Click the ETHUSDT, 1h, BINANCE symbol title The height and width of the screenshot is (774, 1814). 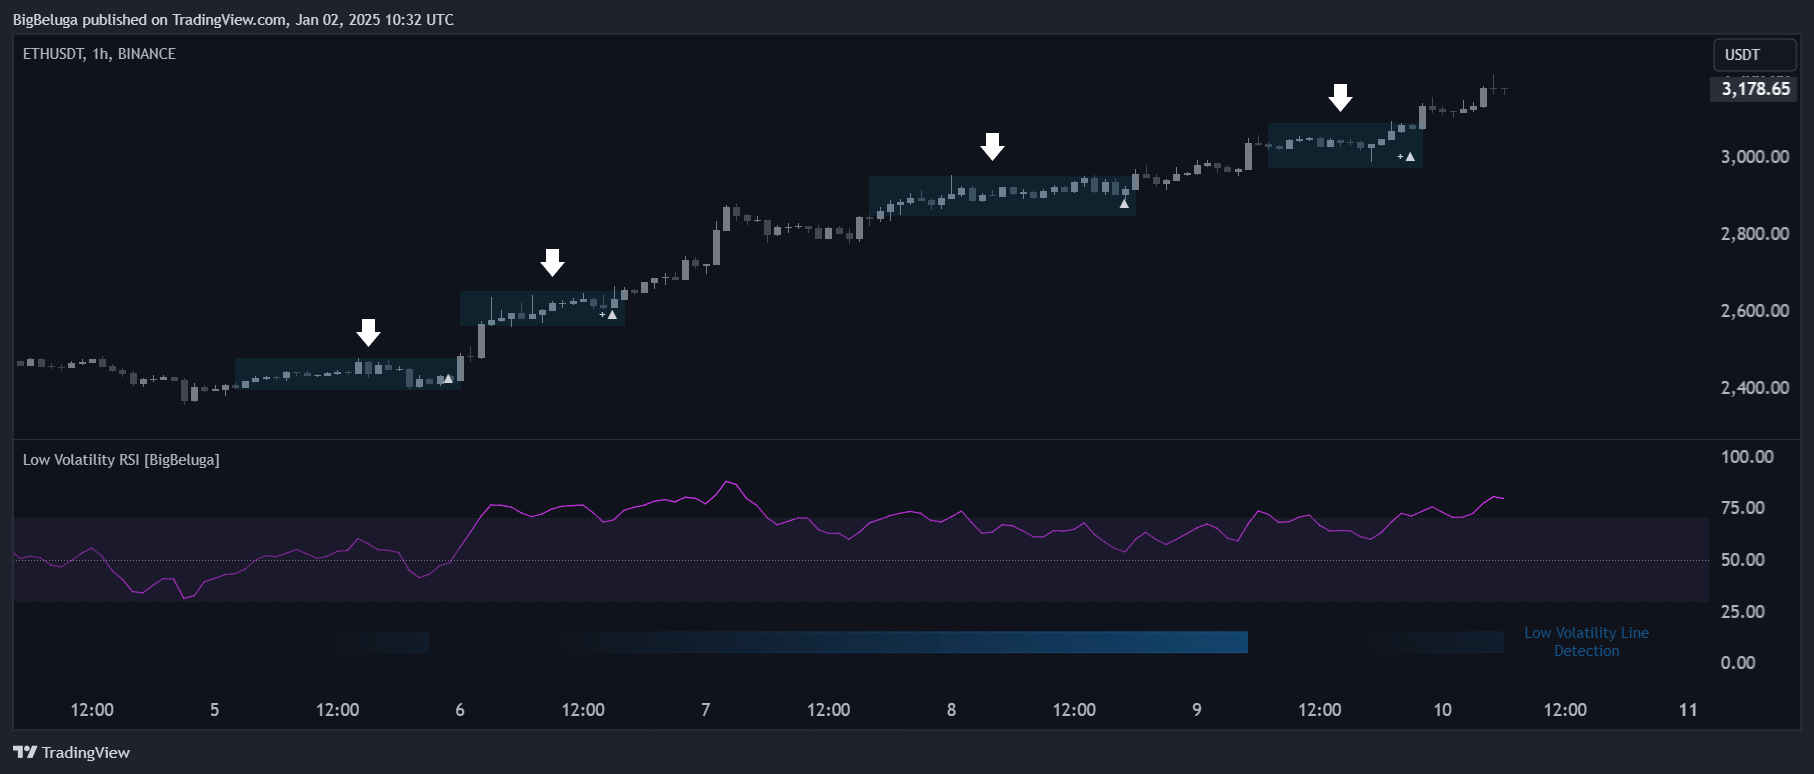[x=99, y=54]
